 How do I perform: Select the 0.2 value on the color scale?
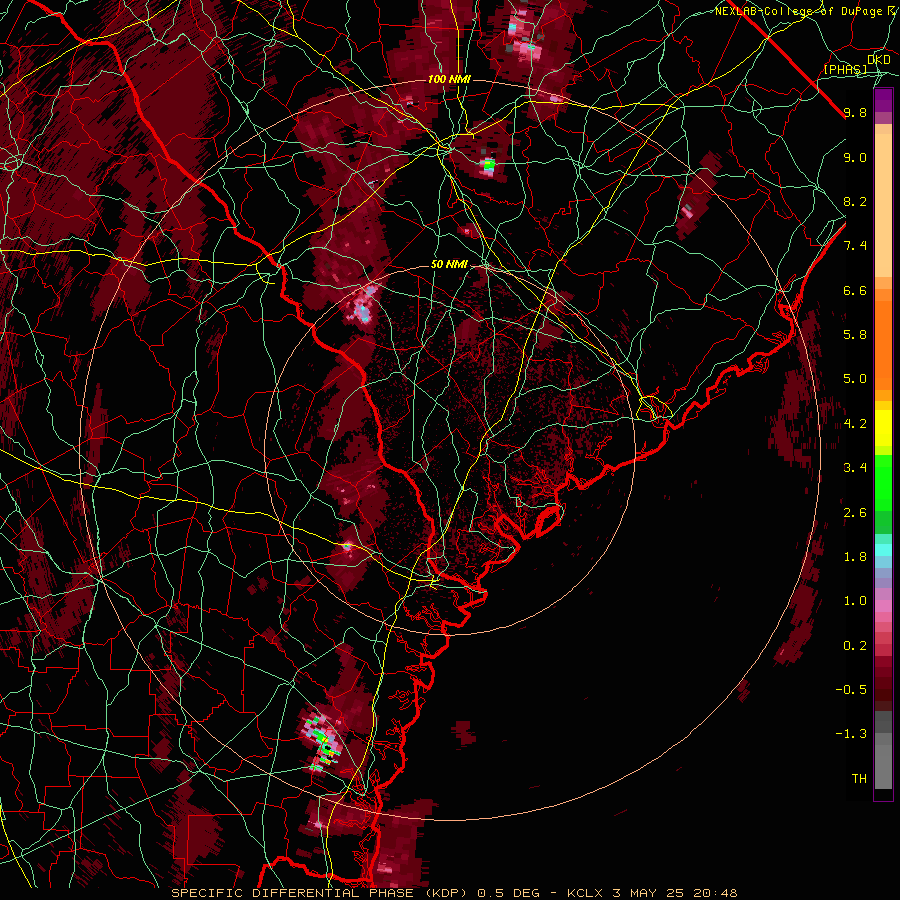(x=855, y=646)
